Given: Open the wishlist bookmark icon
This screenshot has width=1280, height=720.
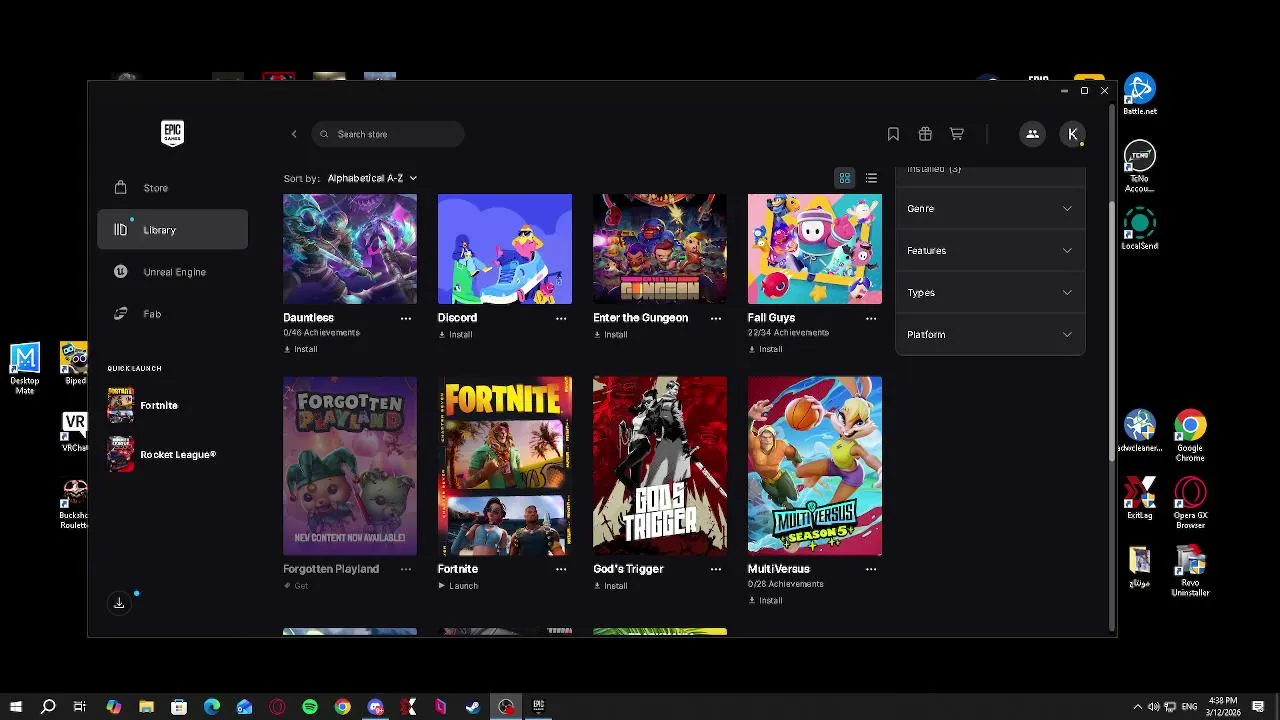Looking at the screenshot, I should [x=893, y=134].
